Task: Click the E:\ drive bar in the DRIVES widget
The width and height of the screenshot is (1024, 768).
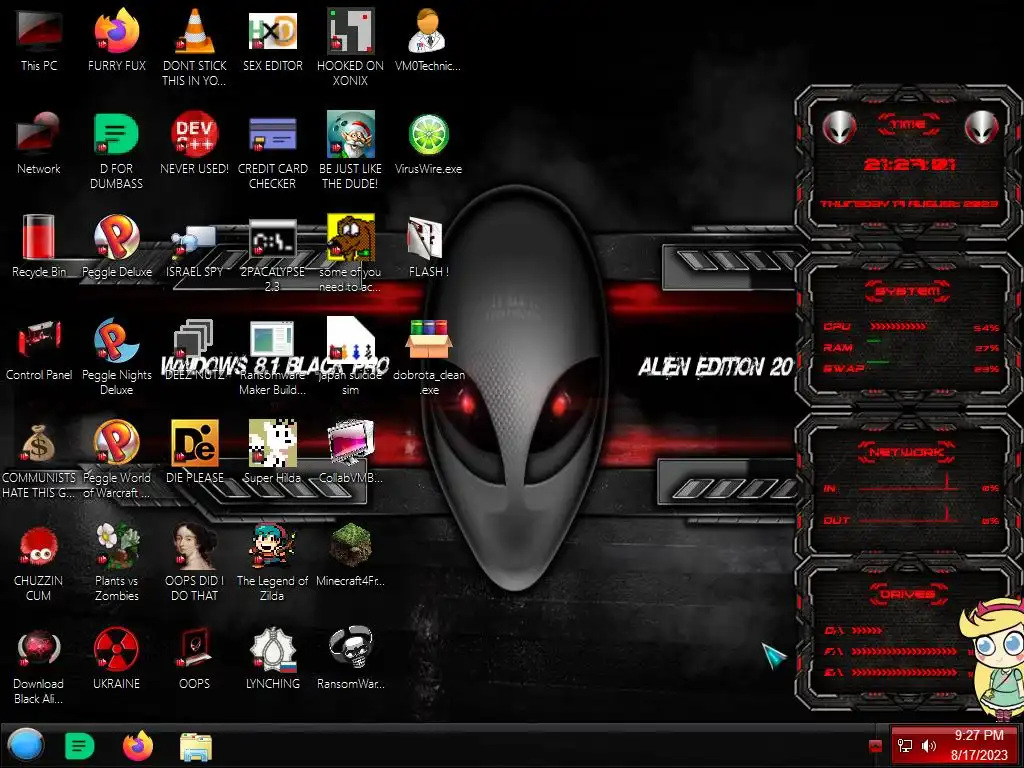Action: click(904, 672)
